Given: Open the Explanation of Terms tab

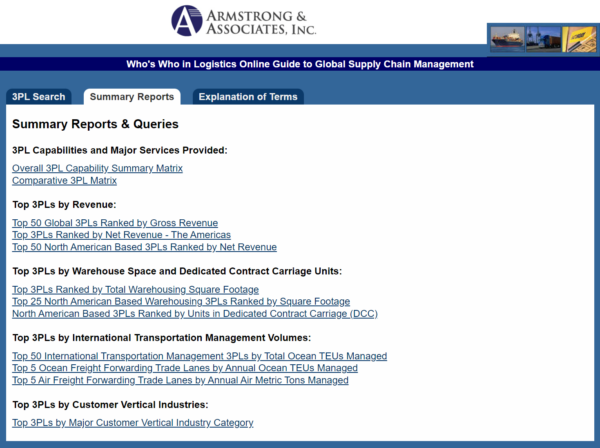Looking at the screenshot, I should click(x=248, y=97).
